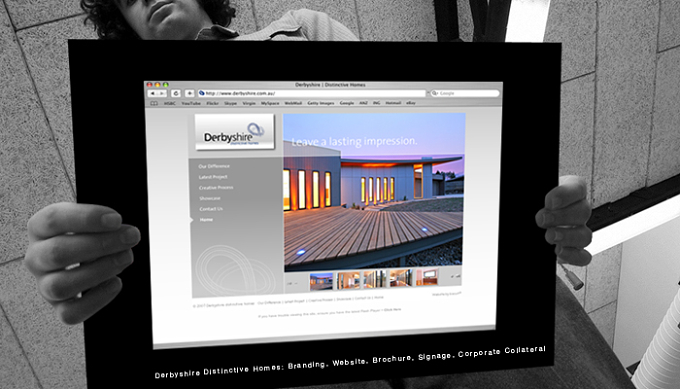
Task: Open the Flickr bookmark
Action: (x=212, y=103)
